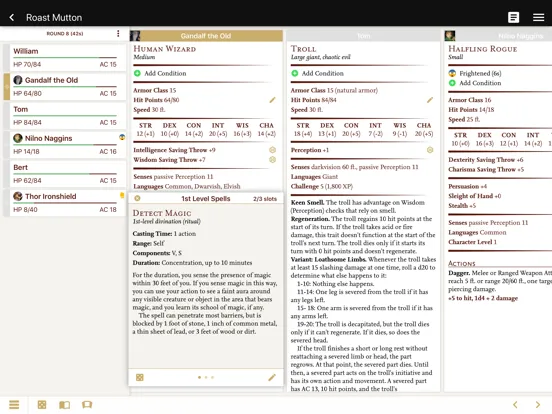Open the compendium book icon in toolbar
The width and height of the screenshot is (552, 414).
pyautogui.click(x=64, y=404)
